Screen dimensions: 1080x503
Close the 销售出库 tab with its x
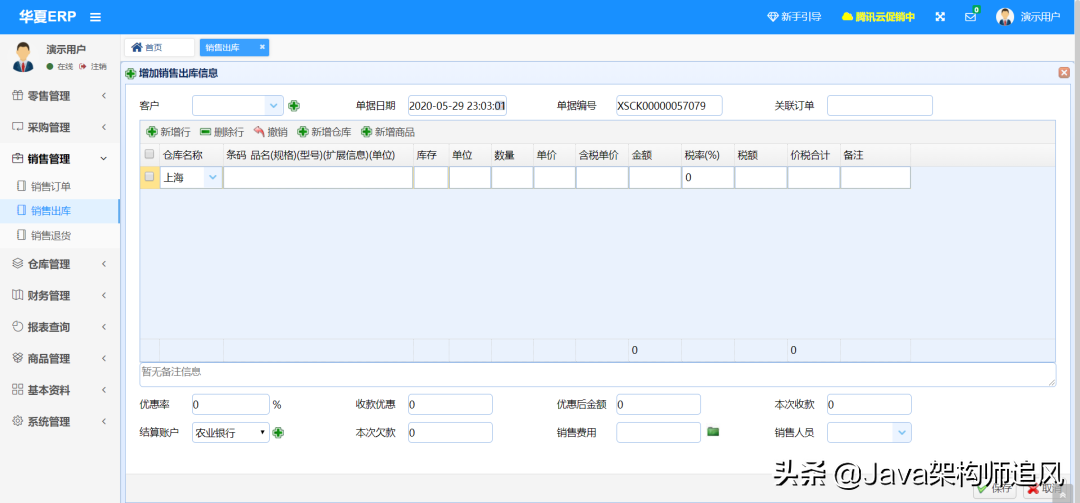(262, 47)
